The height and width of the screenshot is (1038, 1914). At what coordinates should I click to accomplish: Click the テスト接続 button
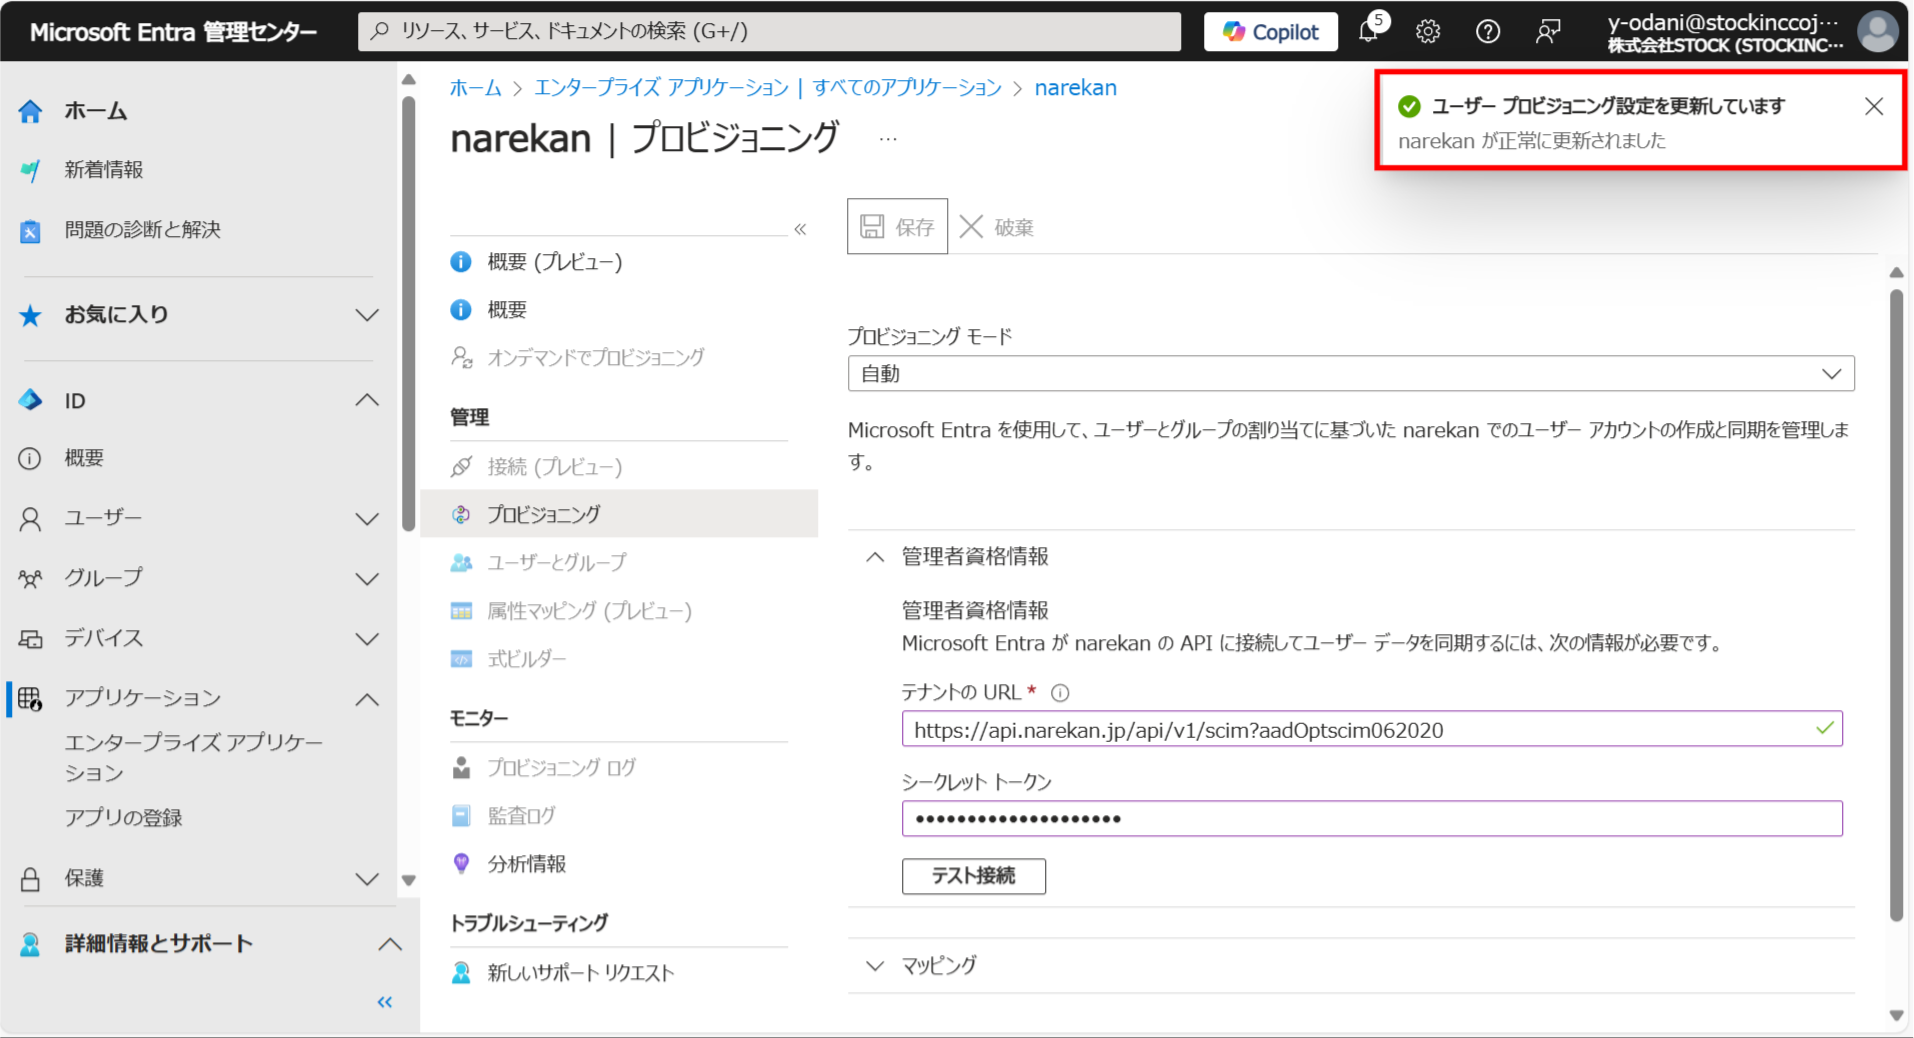click(974, 876)
